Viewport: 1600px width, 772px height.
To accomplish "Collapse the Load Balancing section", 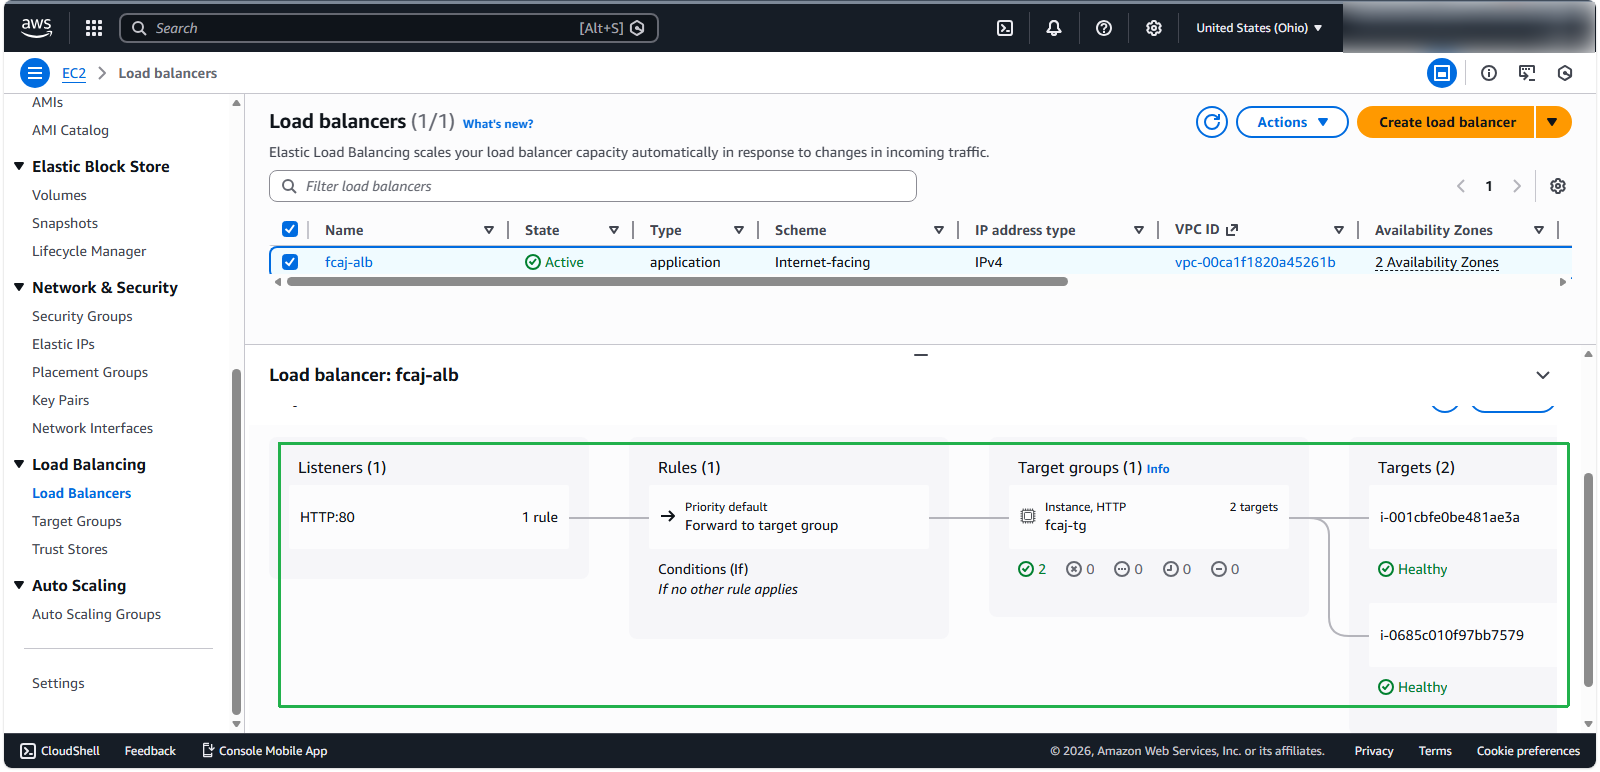I will (x=19, y=464).
